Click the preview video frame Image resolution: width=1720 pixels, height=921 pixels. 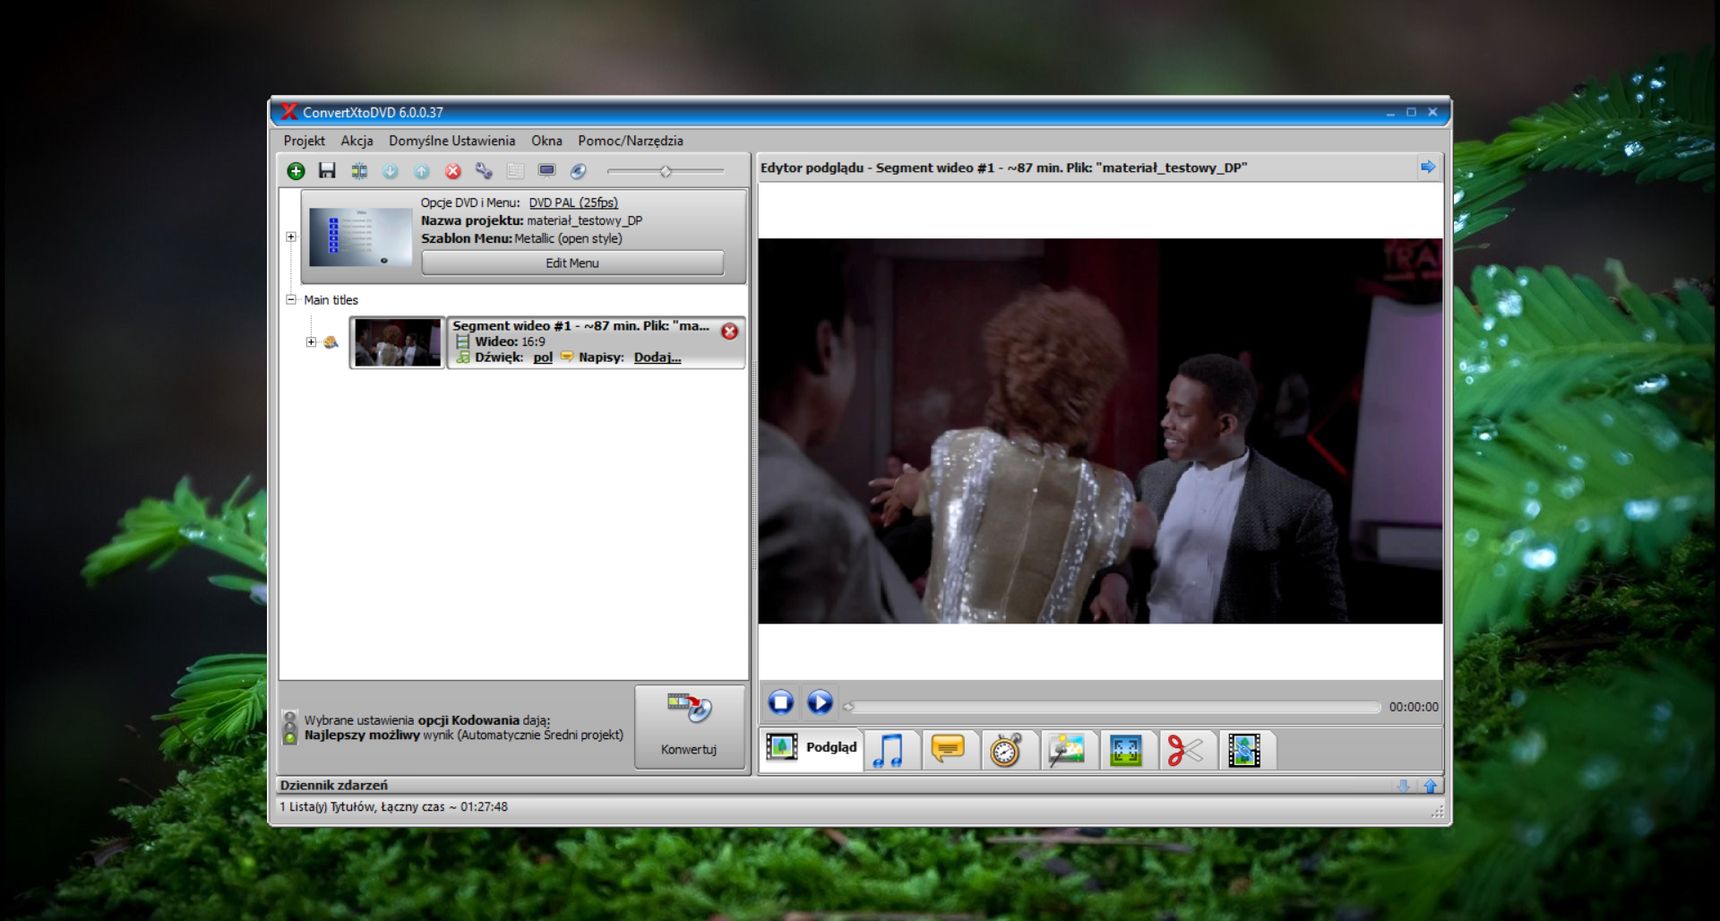1100,431
